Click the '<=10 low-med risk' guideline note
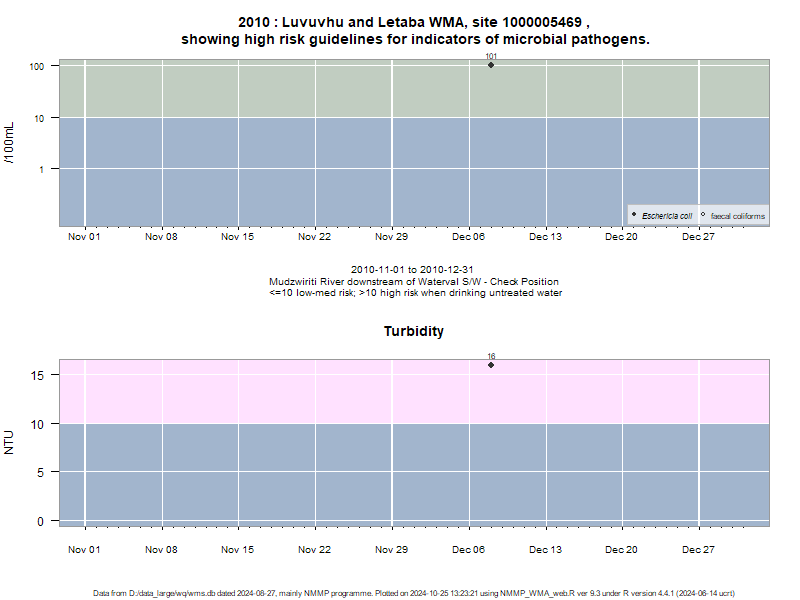This screenshot has height=600, width=800. (415, 293)
